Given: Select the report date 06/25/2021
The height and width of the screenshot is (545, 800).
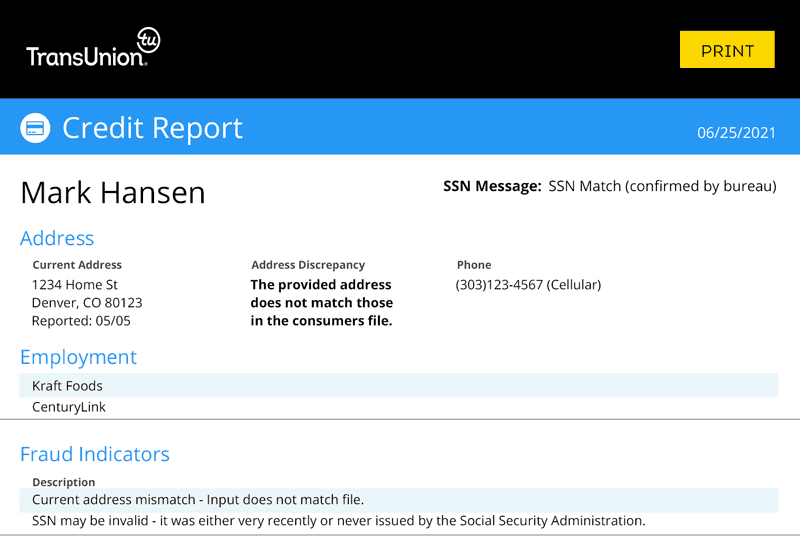Looking at the screenshot, I should tap(736, 132).
